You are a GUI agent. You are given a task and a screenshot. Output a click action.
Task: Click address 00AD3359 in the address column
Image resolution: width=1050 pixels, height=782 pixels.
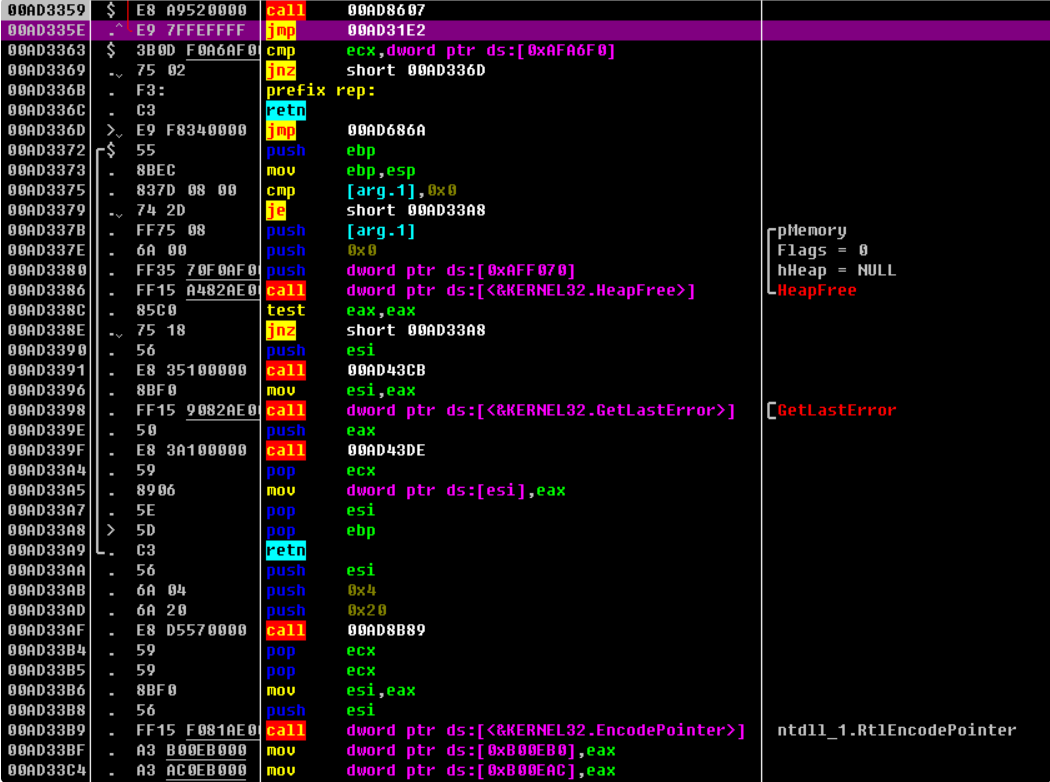(x=46, y=10)
